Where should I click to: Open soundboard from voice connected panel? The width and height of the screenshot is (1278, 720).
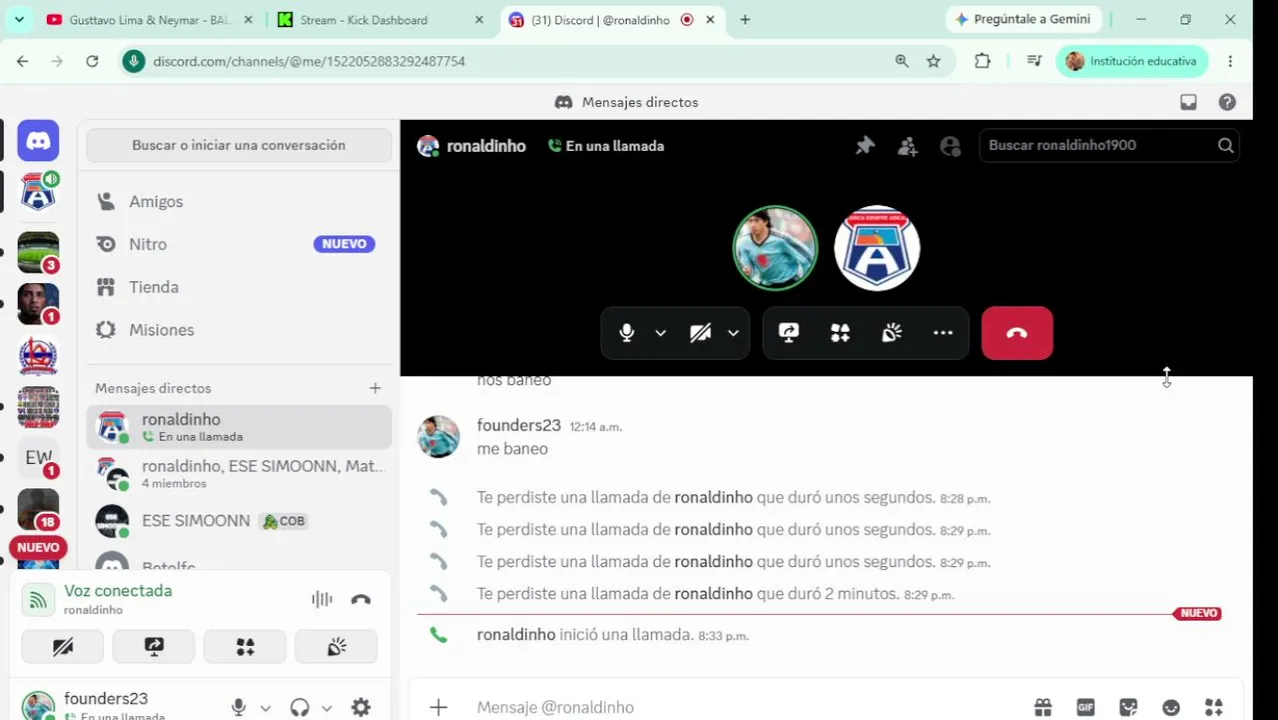pyautogui.click(x=336, y=647)
